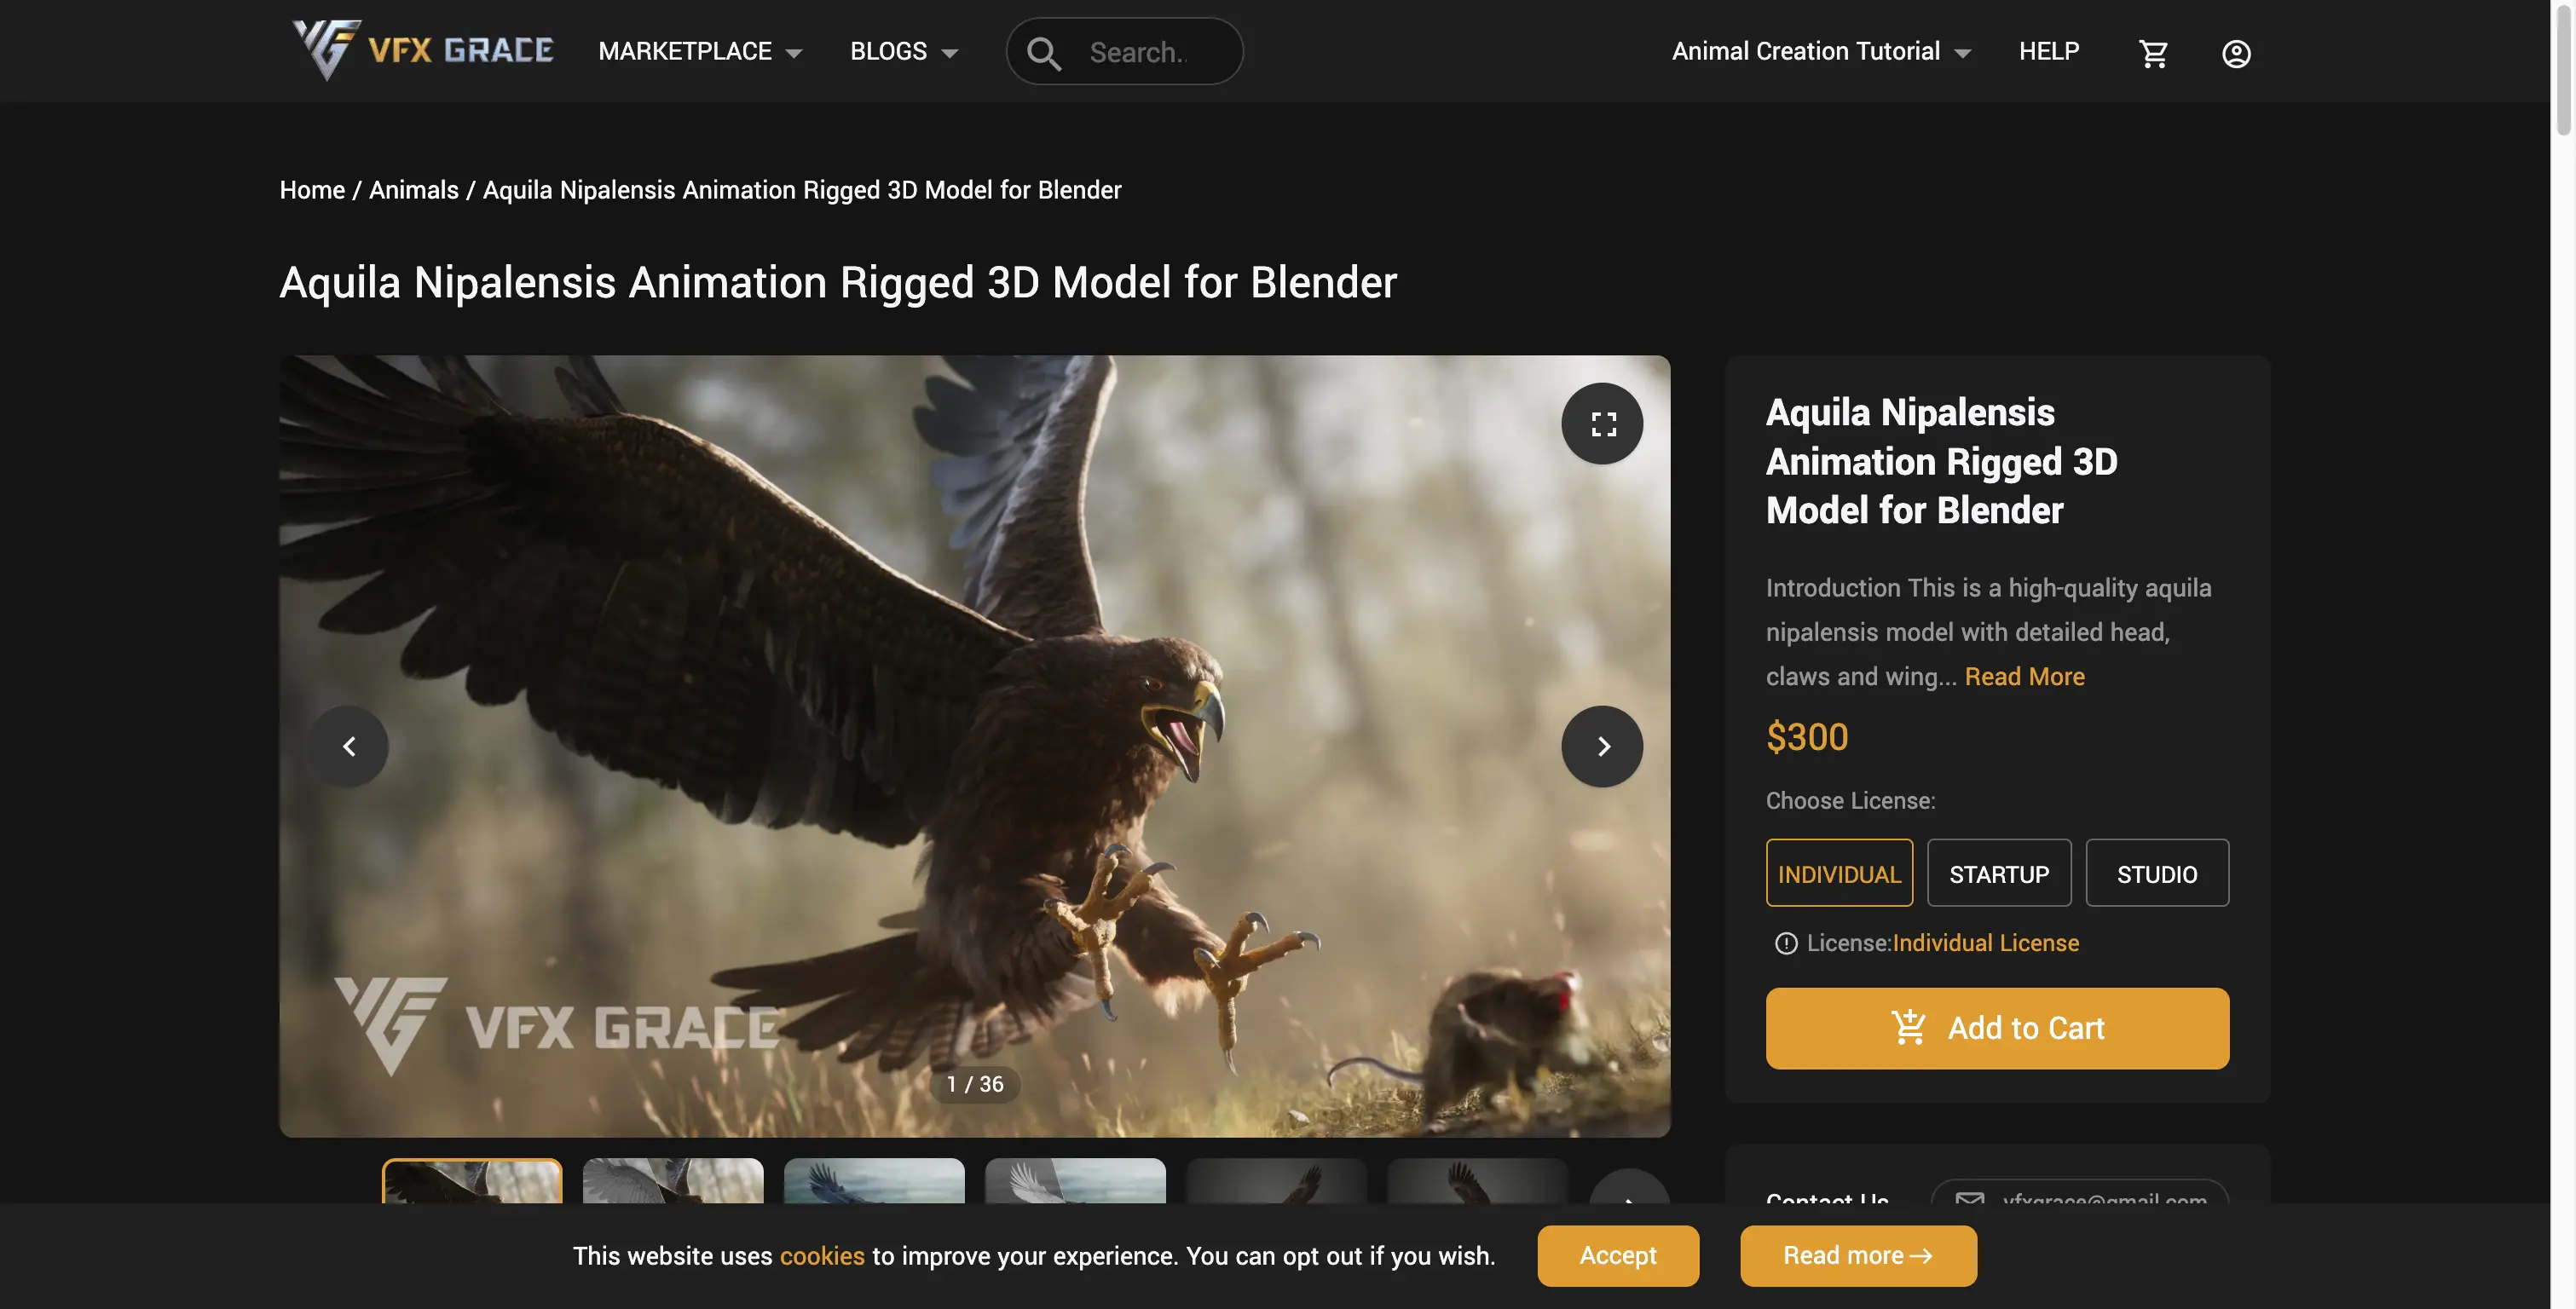Add the model to cart
This screenshot has width=2576, height=1309.
coord(1996,1028)
